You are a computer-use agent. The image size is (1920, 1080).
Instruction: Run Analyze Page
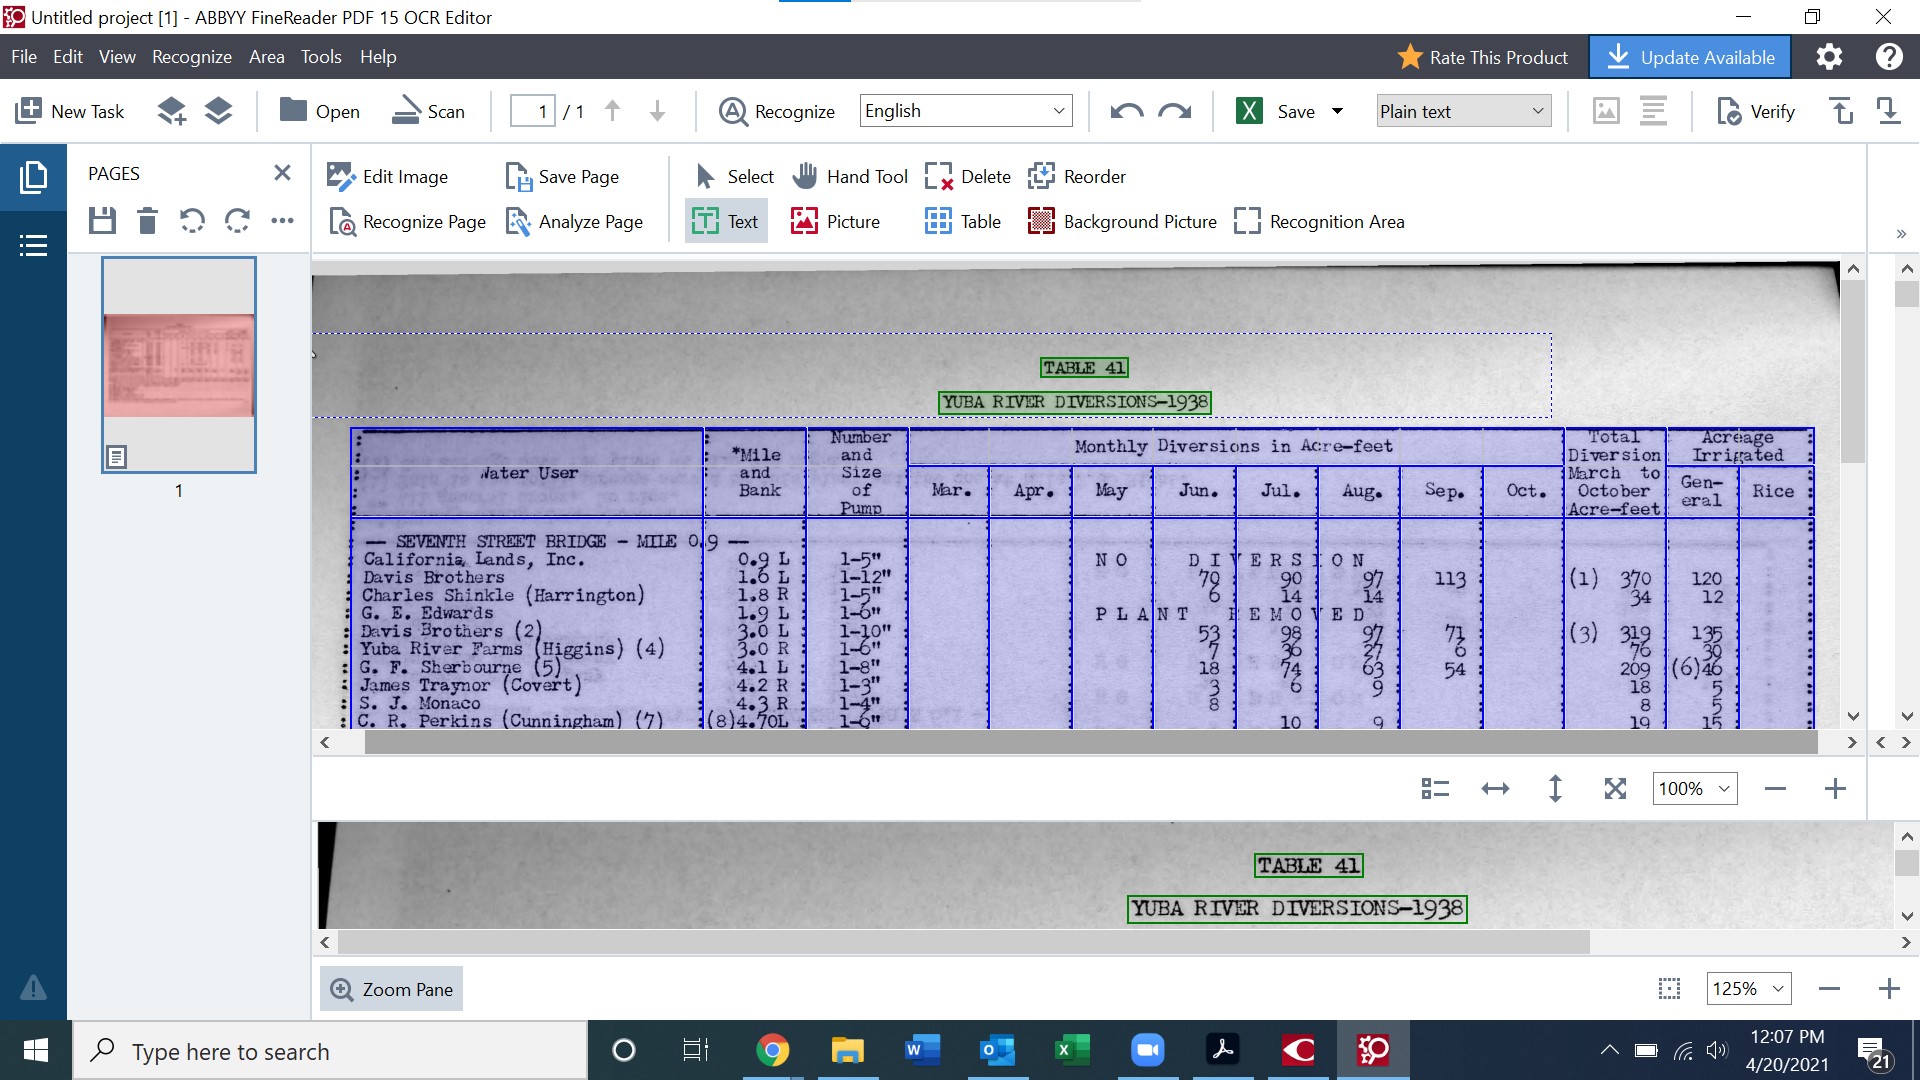coord(575,221)
